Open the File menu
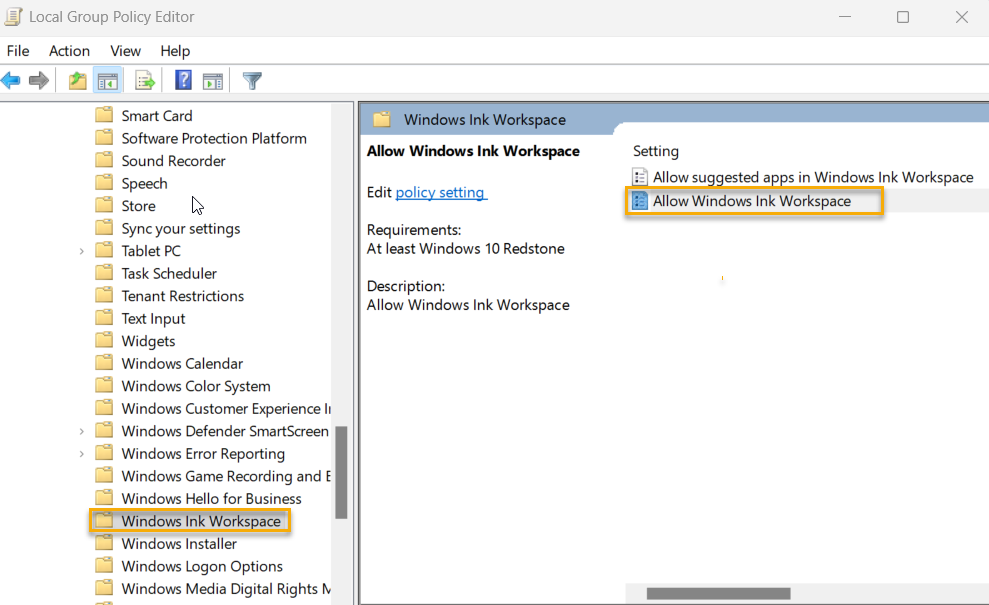The image size is (989, 605). 18,50
